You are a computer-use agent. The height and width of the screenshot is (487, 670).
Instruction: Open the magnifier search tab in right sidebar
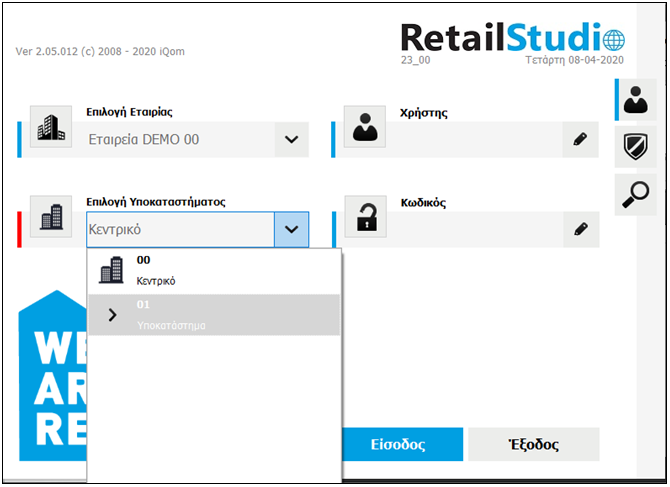[x=634, y=195]
